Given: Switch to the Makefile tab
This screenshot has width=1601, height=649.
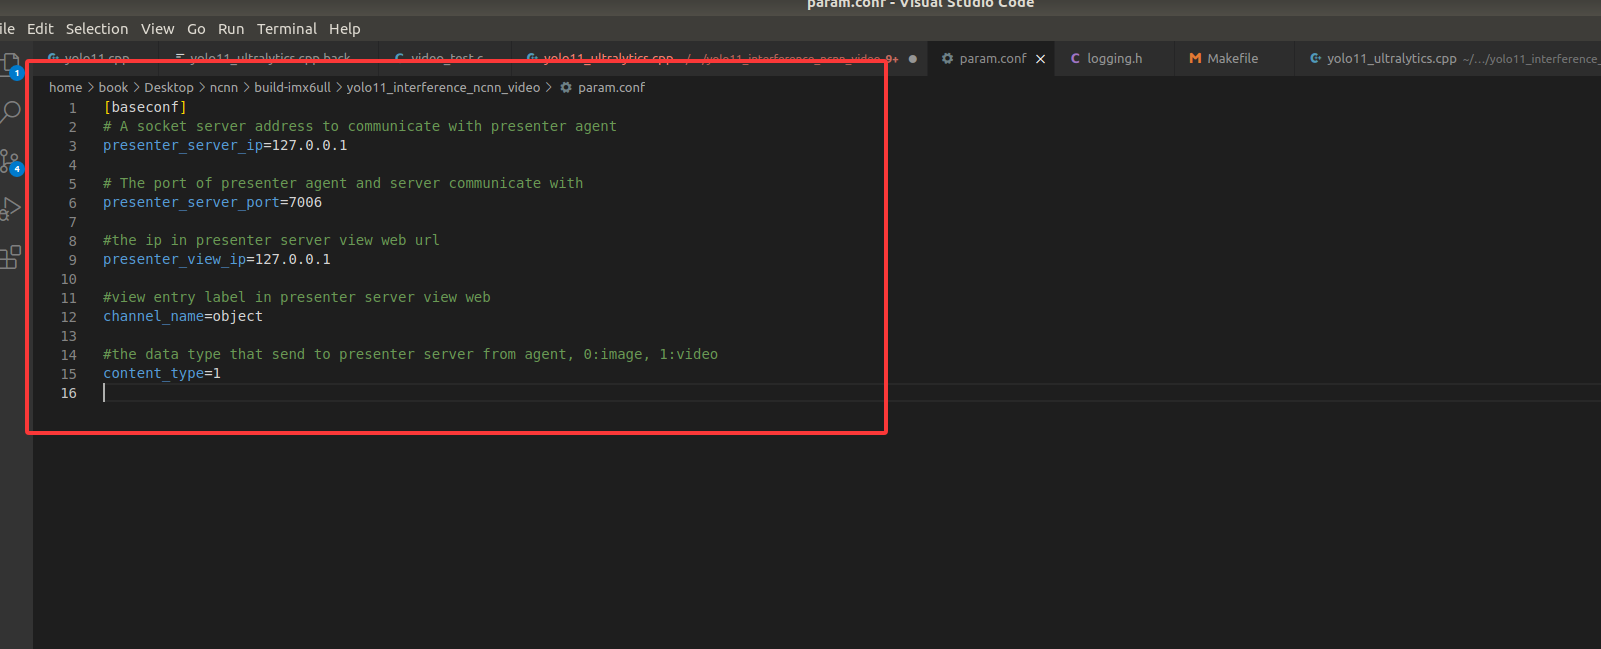Looking at the screenshot, I should pyautogui.click(x=1232, y=59).
